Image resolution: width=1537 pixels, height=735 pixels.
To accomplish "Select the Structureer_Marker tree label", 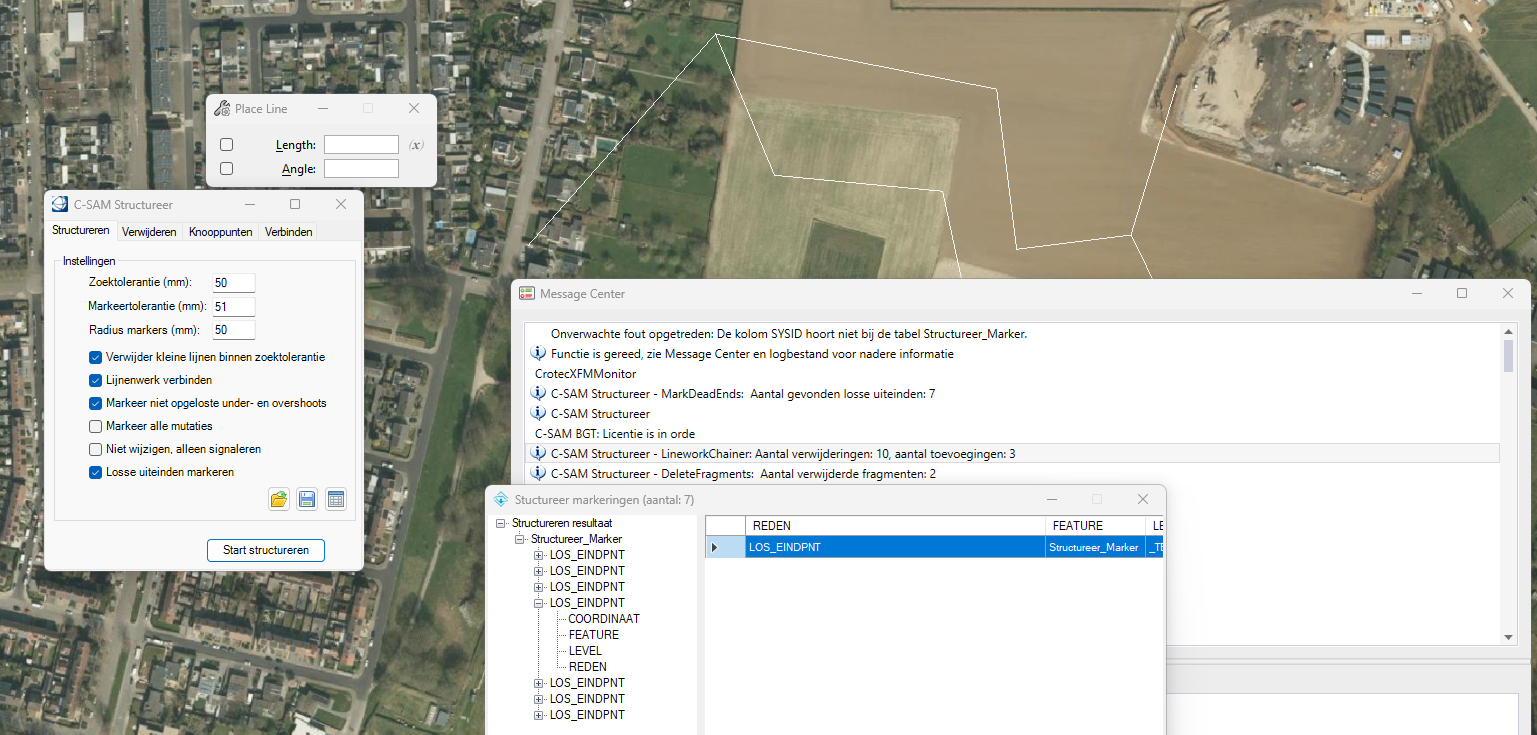I will click(x=575, y=539).
